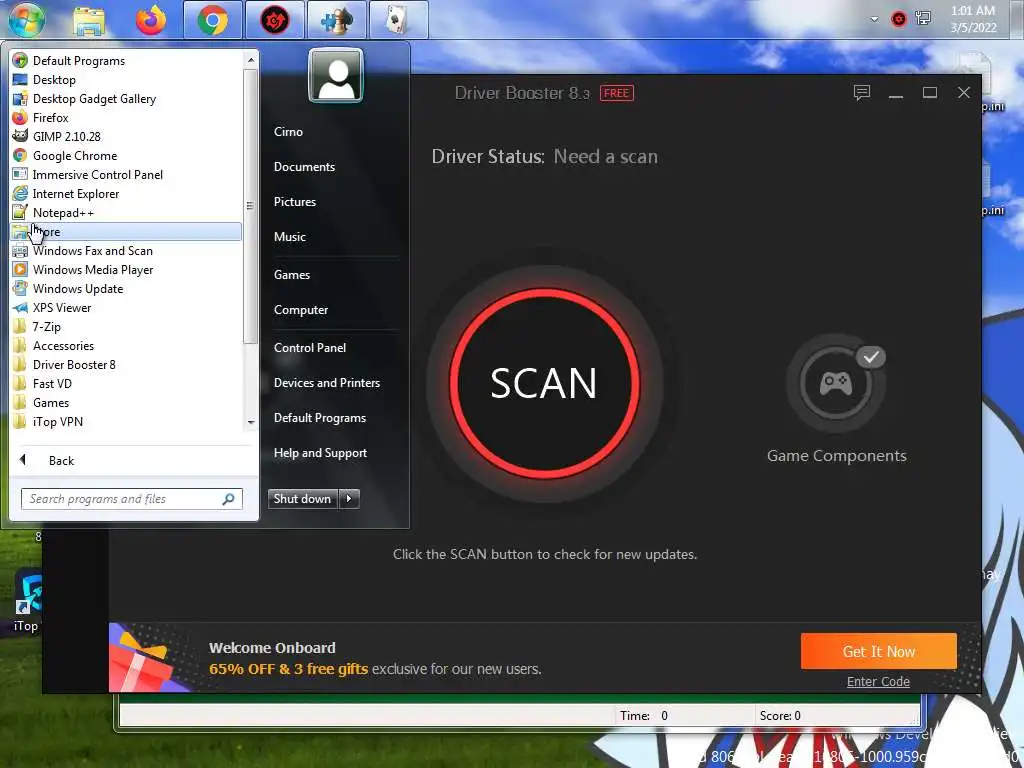Open Windows Update
Screen dimensions: 1024x768
126,289
